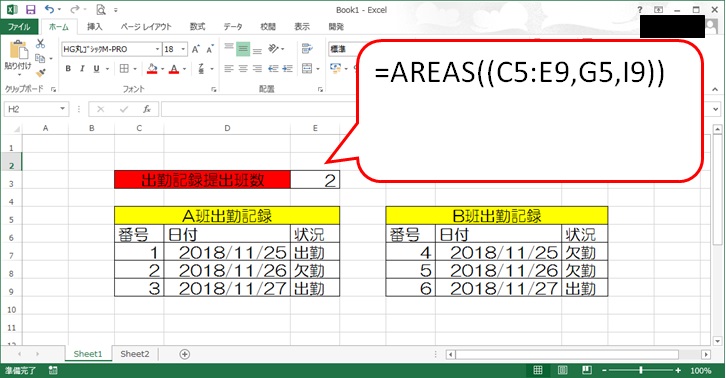Open the font name dropdown HG丸ゴシックM-PRO
The image size is (726, 378).
coord(157,49)
